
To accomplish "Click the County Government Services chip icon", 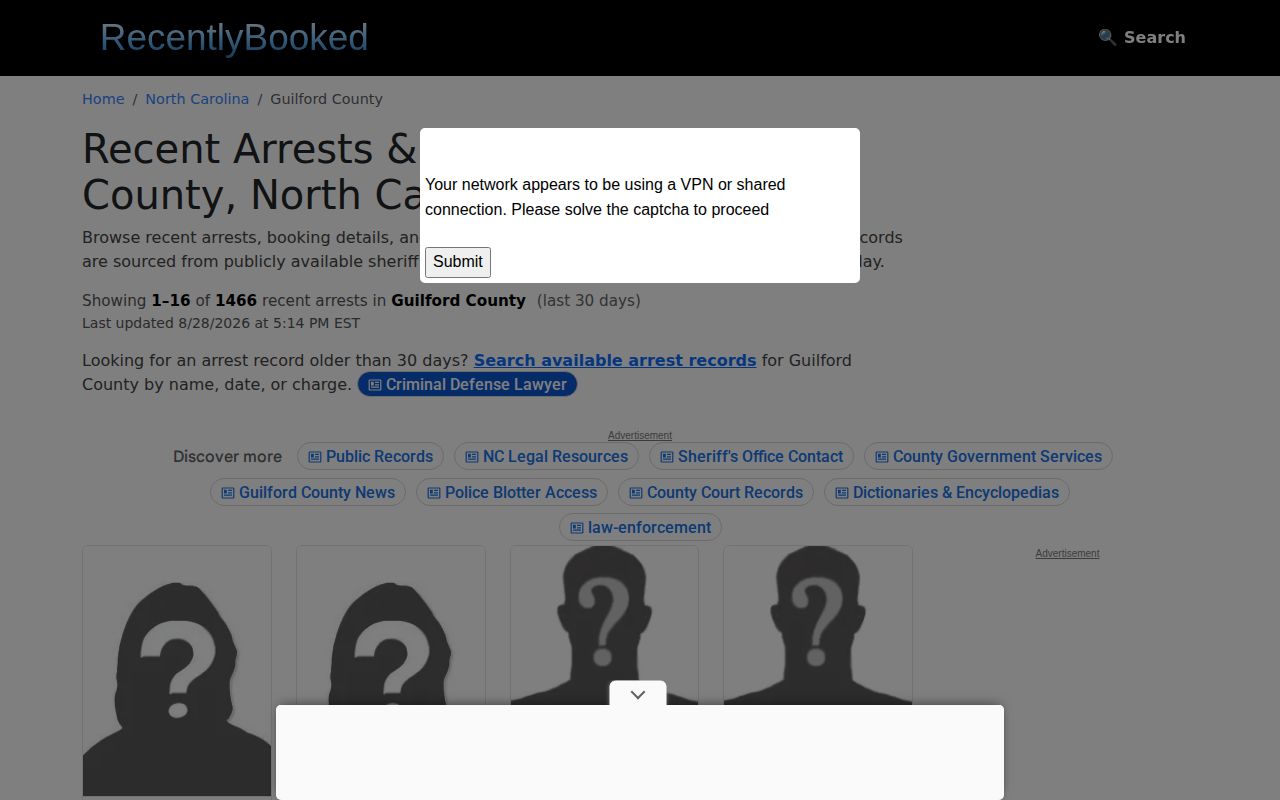I will [882, 457].
